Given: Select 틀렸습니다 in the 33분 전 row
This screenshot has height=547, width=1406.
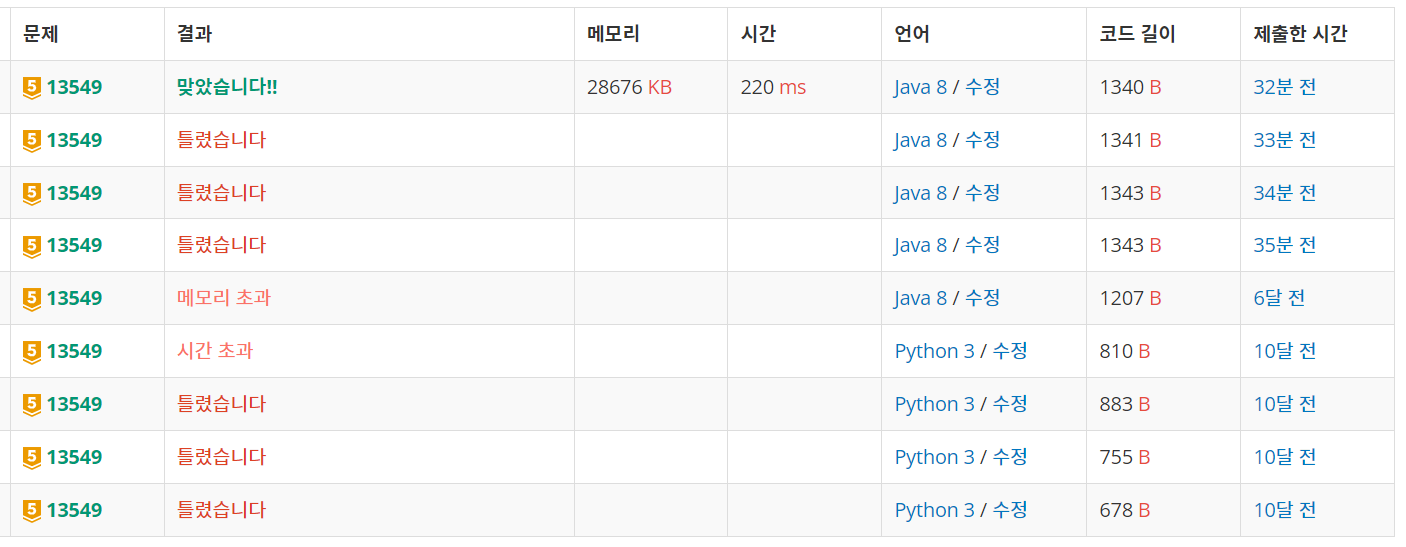Looking at the screenshot, I should coord(222,140).
